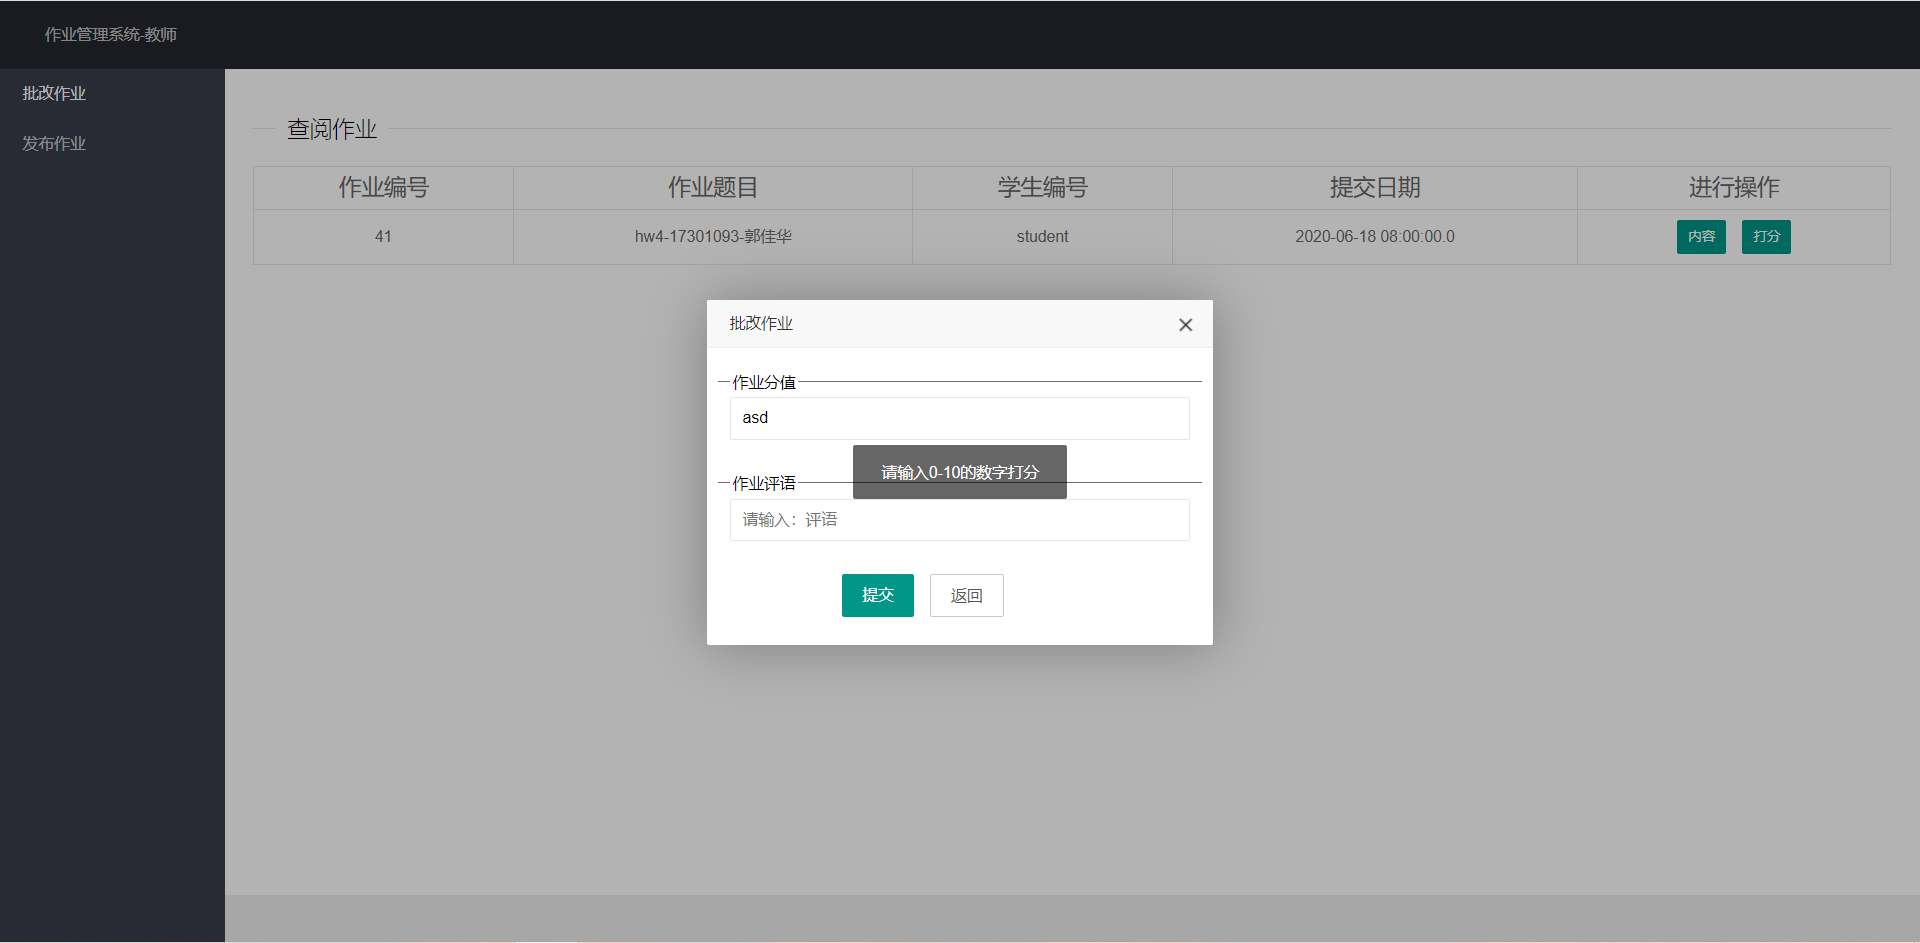Screen dimensions: 1920x943
Task: Click the 作业题目 column header
Action: pos(712,187)
